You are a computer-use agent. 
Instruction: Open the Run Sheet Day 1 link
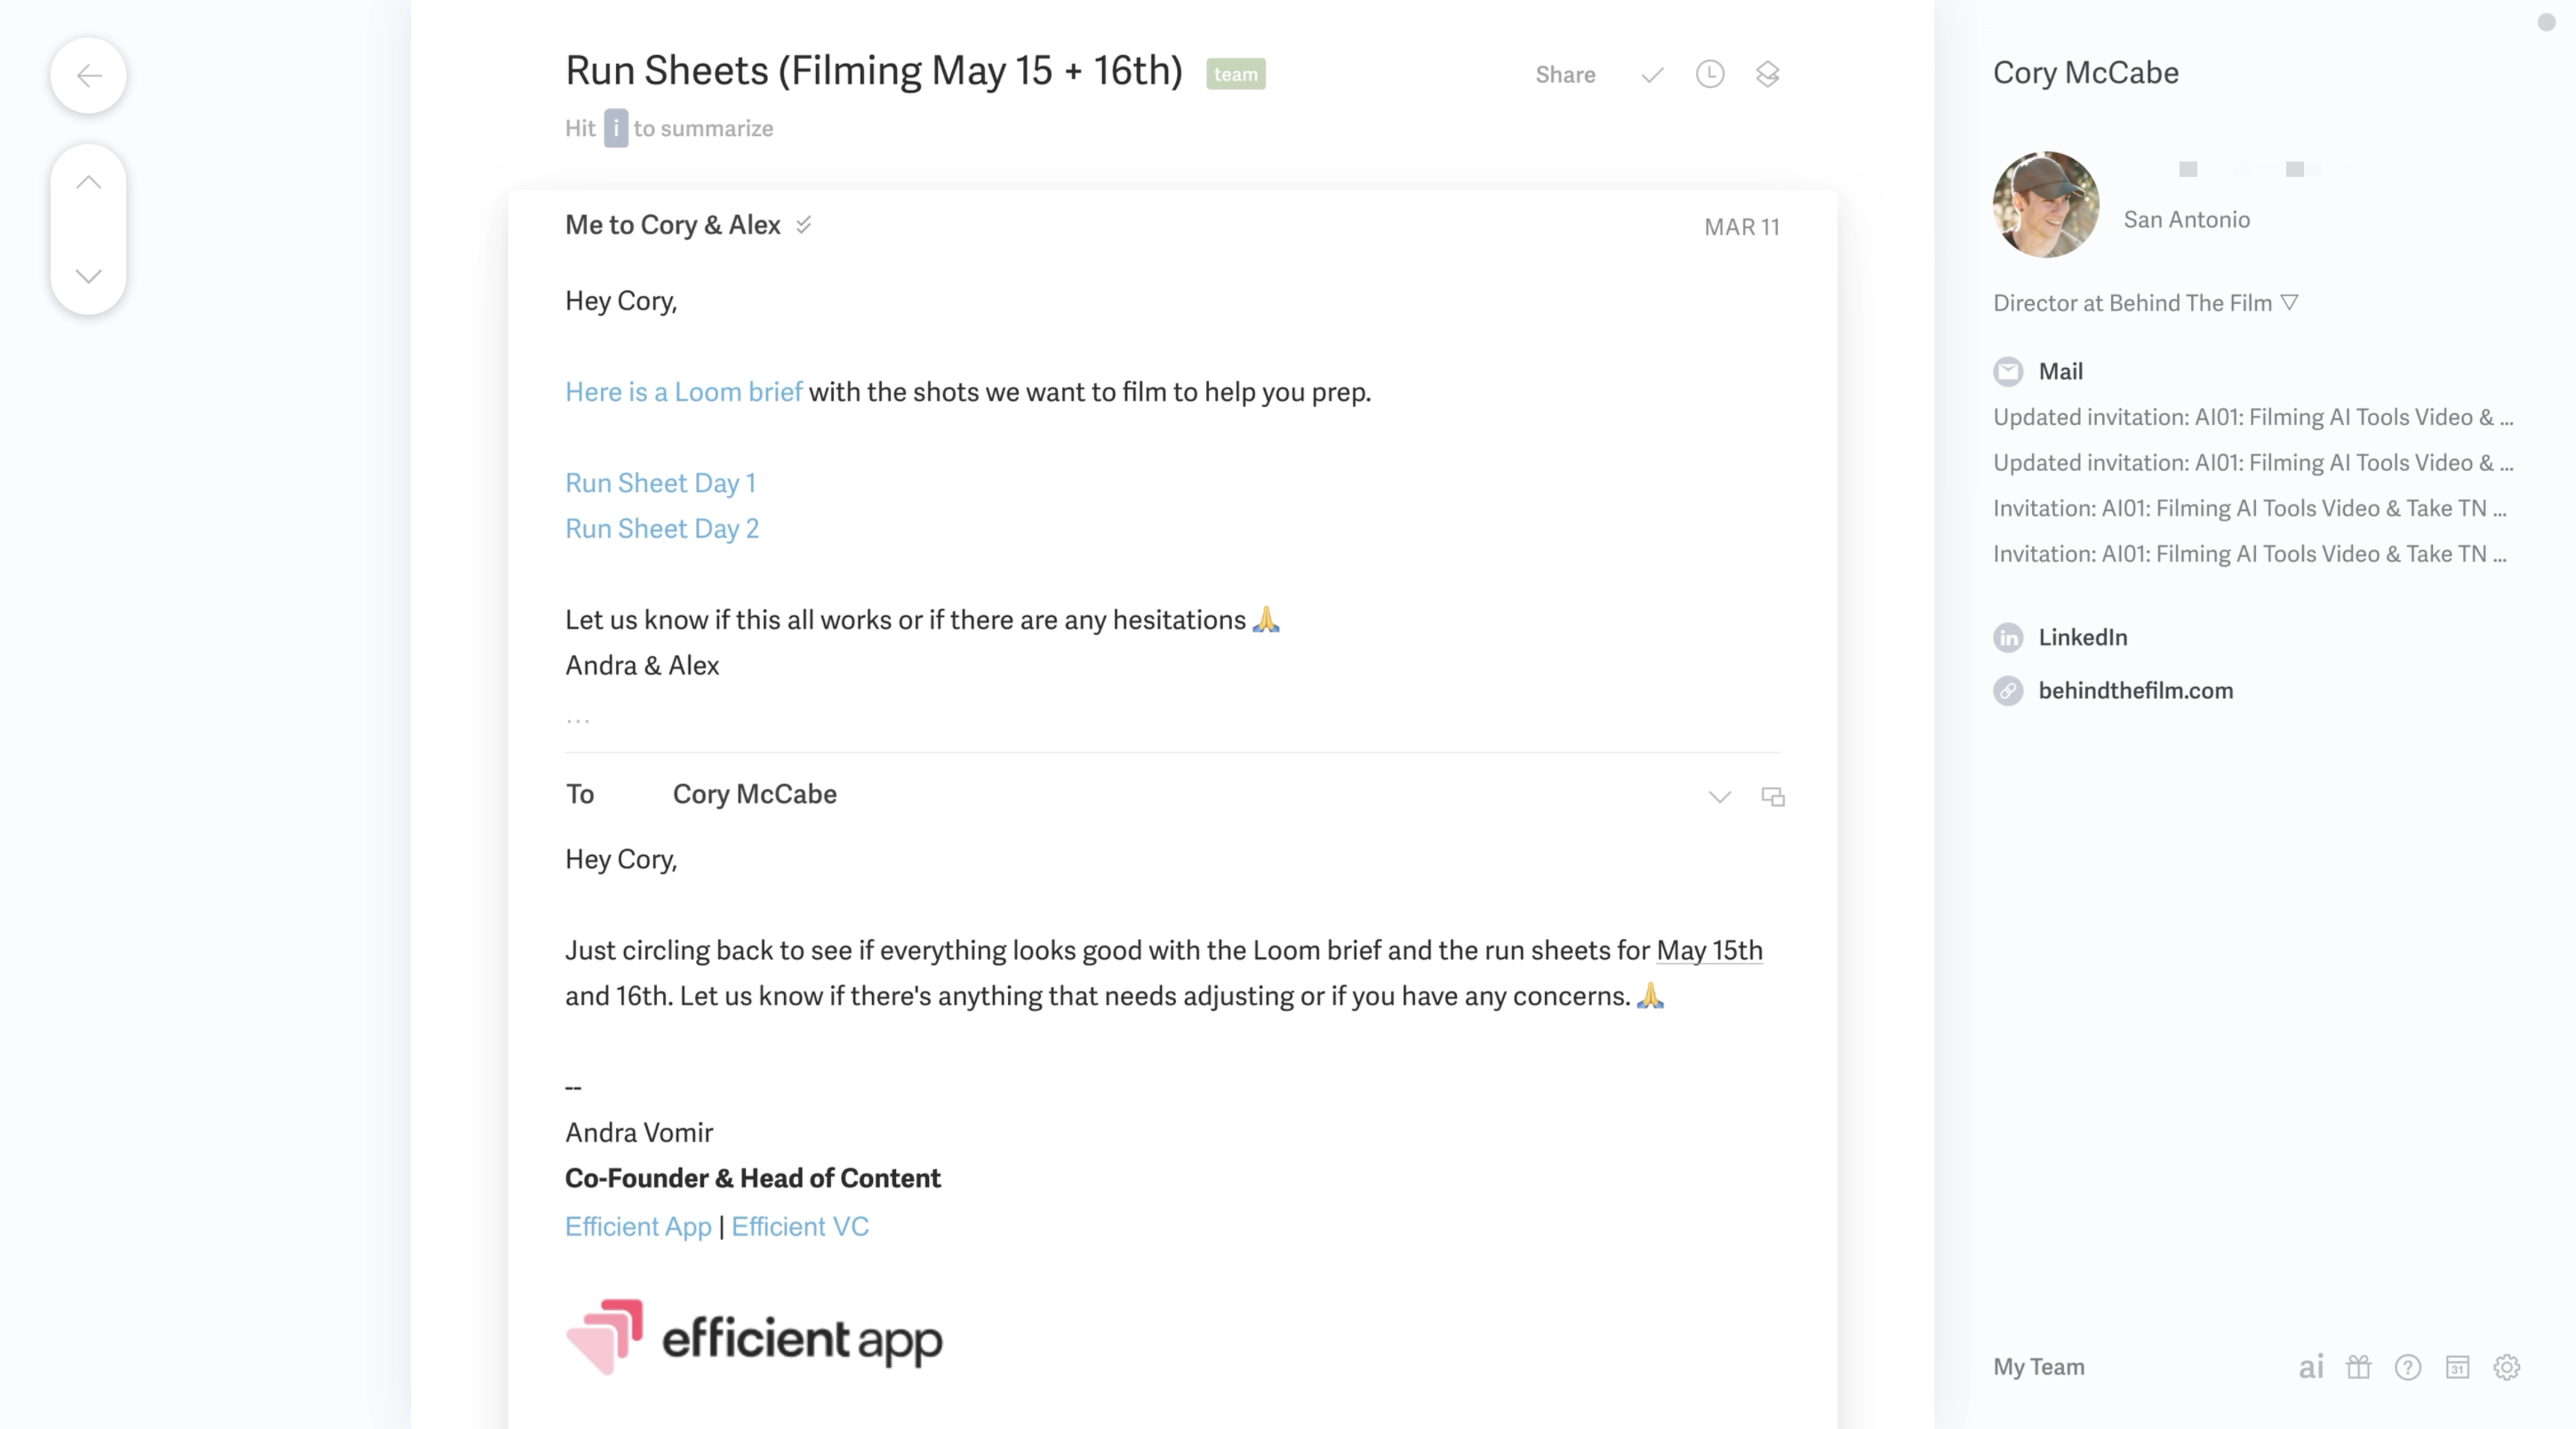coord(660,483)
